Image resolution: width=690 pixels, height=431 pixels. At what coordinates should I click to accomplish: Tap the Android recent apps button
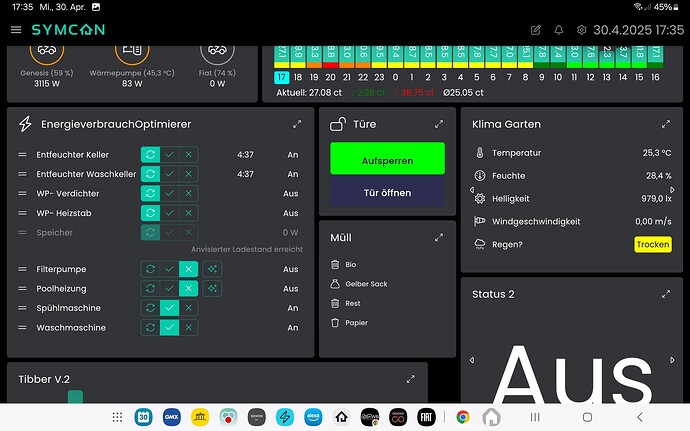(535, 417)
